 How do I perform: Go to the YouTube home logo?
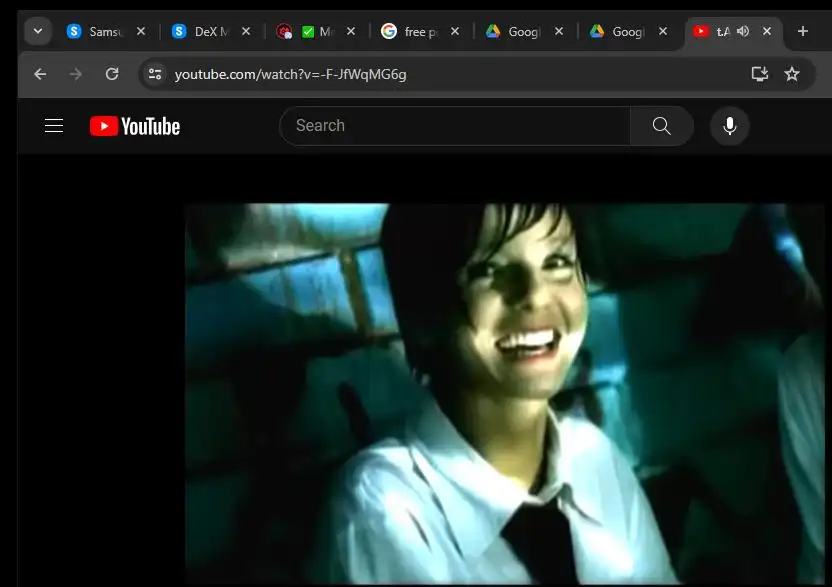pos(135,126)
